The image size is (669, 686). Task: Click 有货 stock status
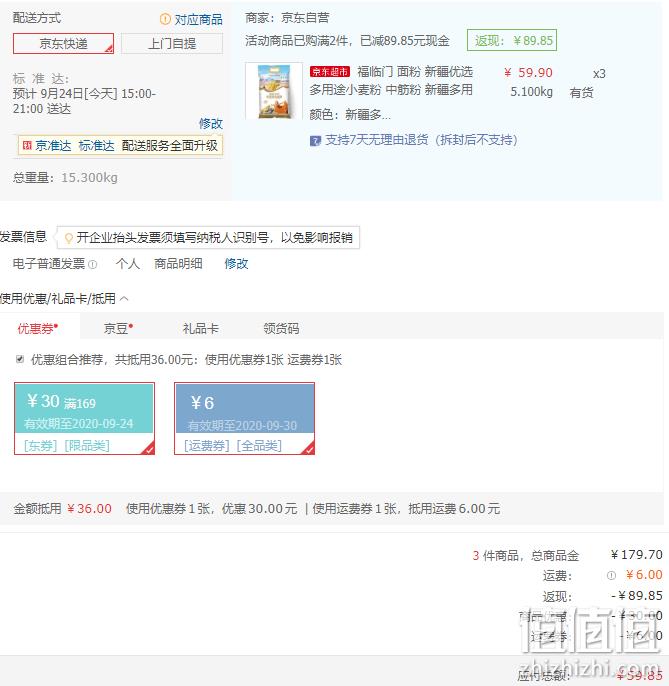click(x=581, y=92)
